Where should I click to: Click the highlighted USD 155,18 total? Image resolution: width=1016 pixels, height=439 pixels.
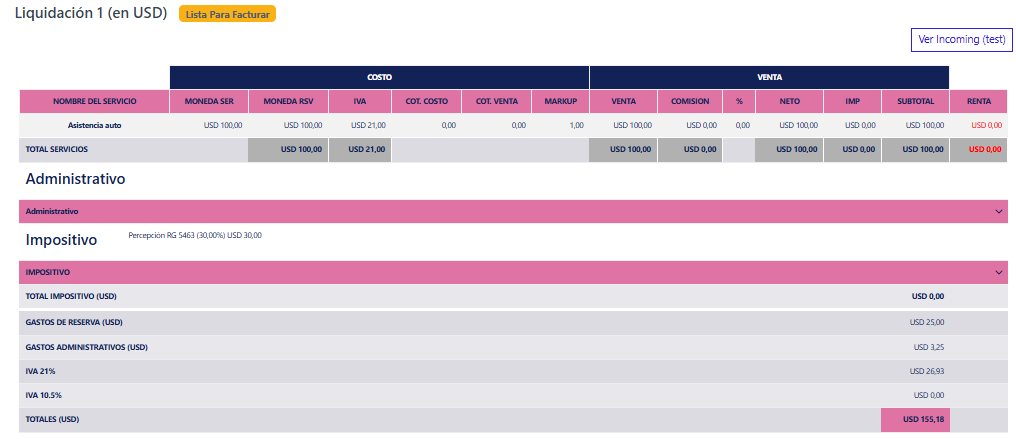[x=916, y=420]
